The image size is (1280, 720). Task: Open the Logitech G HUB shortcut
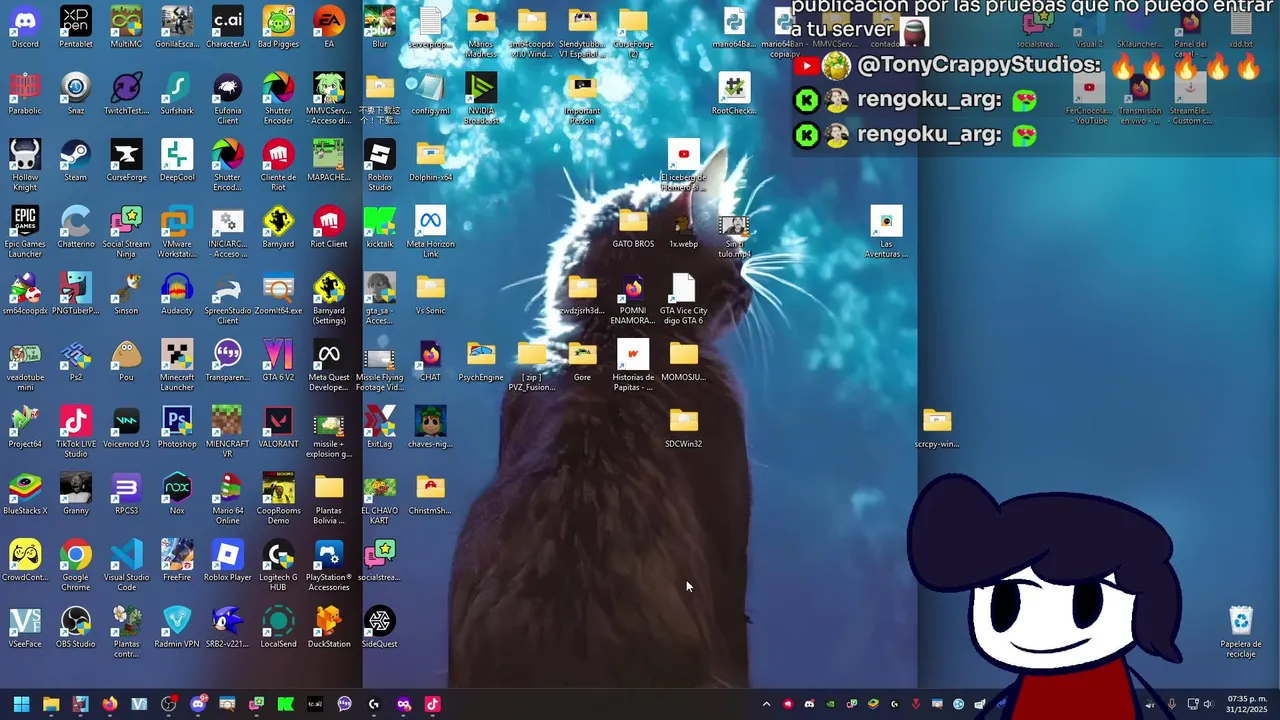click(278, 566)
